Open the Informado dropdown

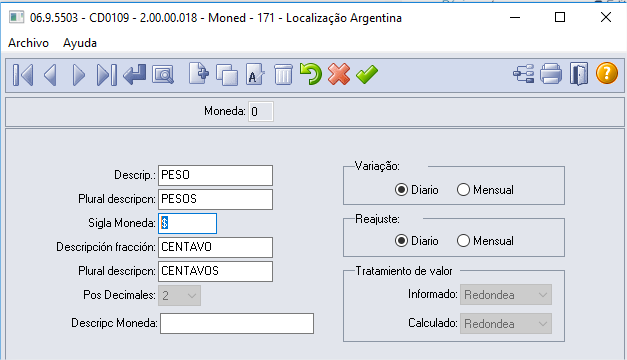(x=506, y=295)
